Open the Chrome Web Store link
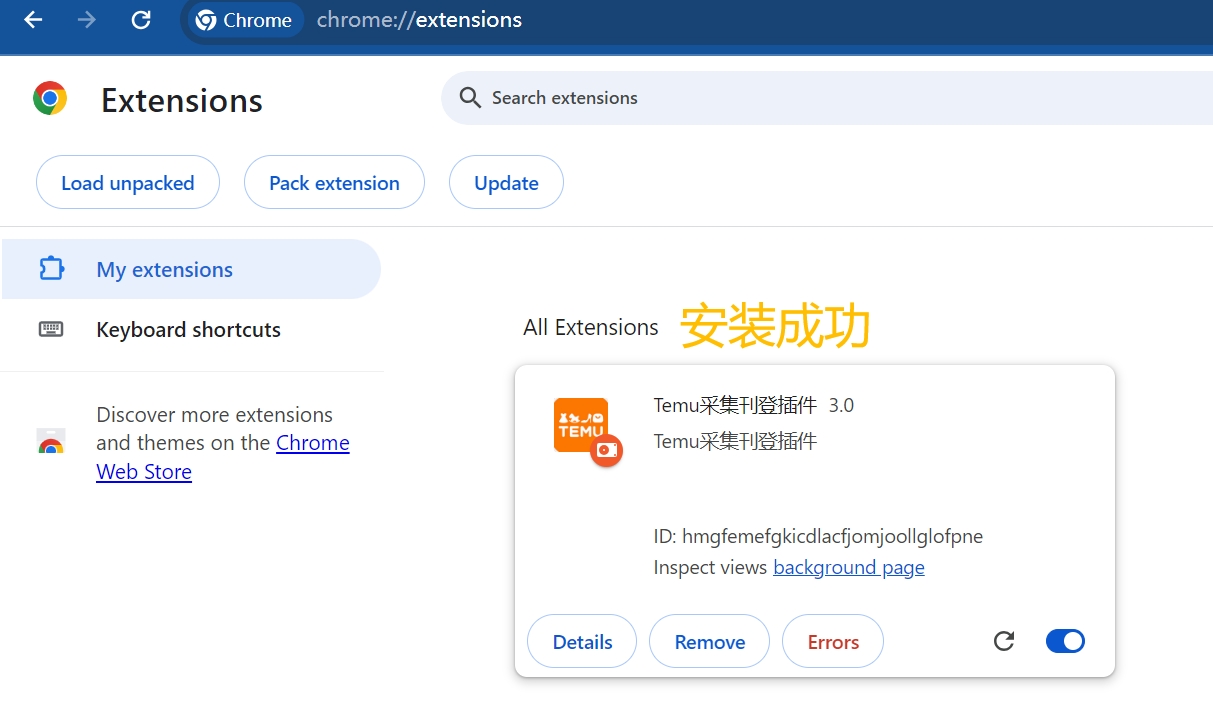Viewport: 1213px width, 711px height. click(x=222, y=457)
